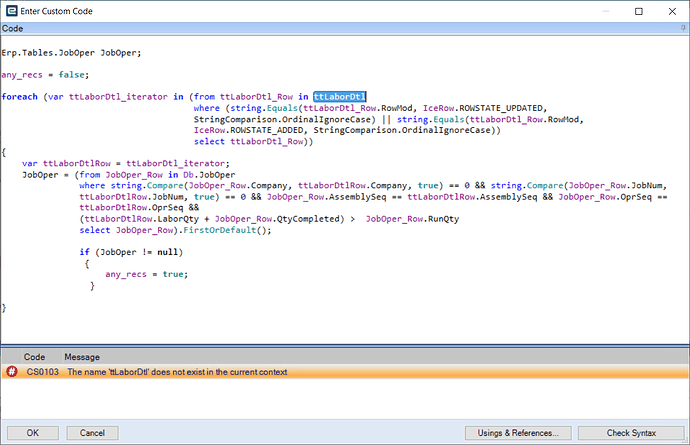Click the Cancel button
This screenshot has width=690, height=445.
(92, 433)
